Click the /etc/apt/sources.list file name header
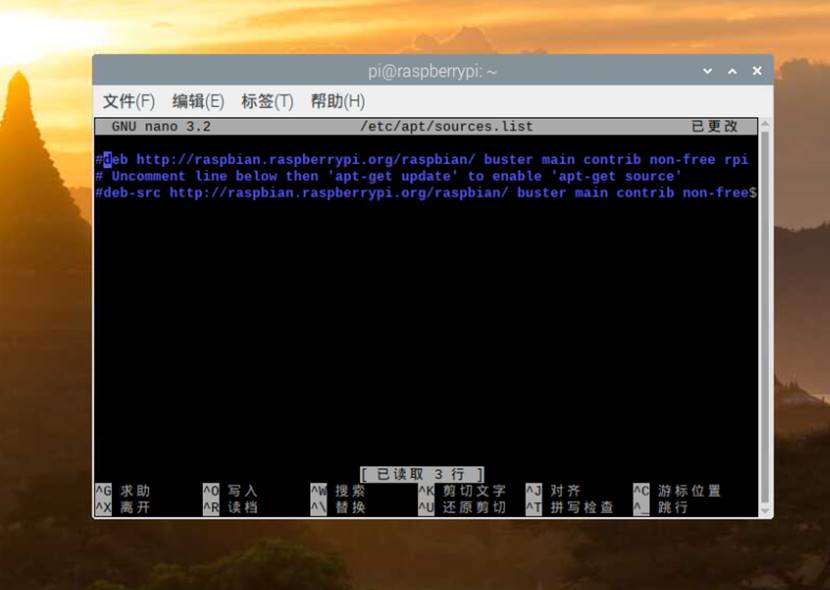The image size is (830, 590). coord(446,126)
